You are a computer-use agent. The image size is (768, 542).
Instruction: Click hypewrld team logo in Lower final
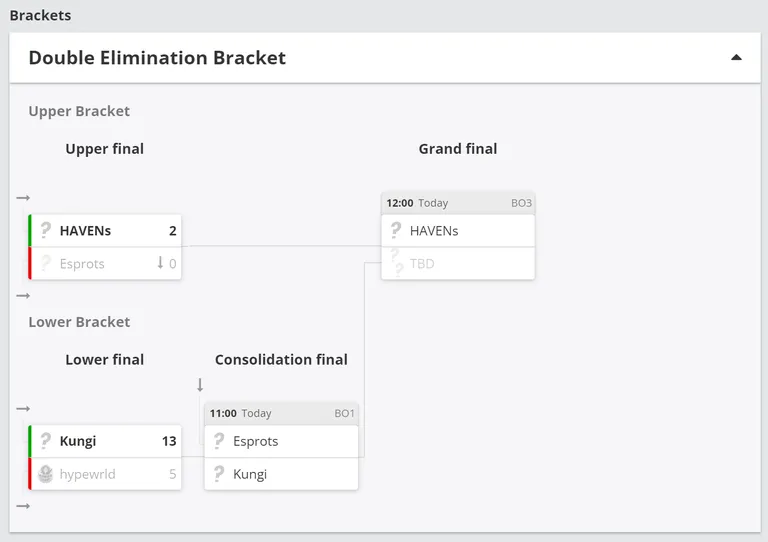click(x=46, y=473)
